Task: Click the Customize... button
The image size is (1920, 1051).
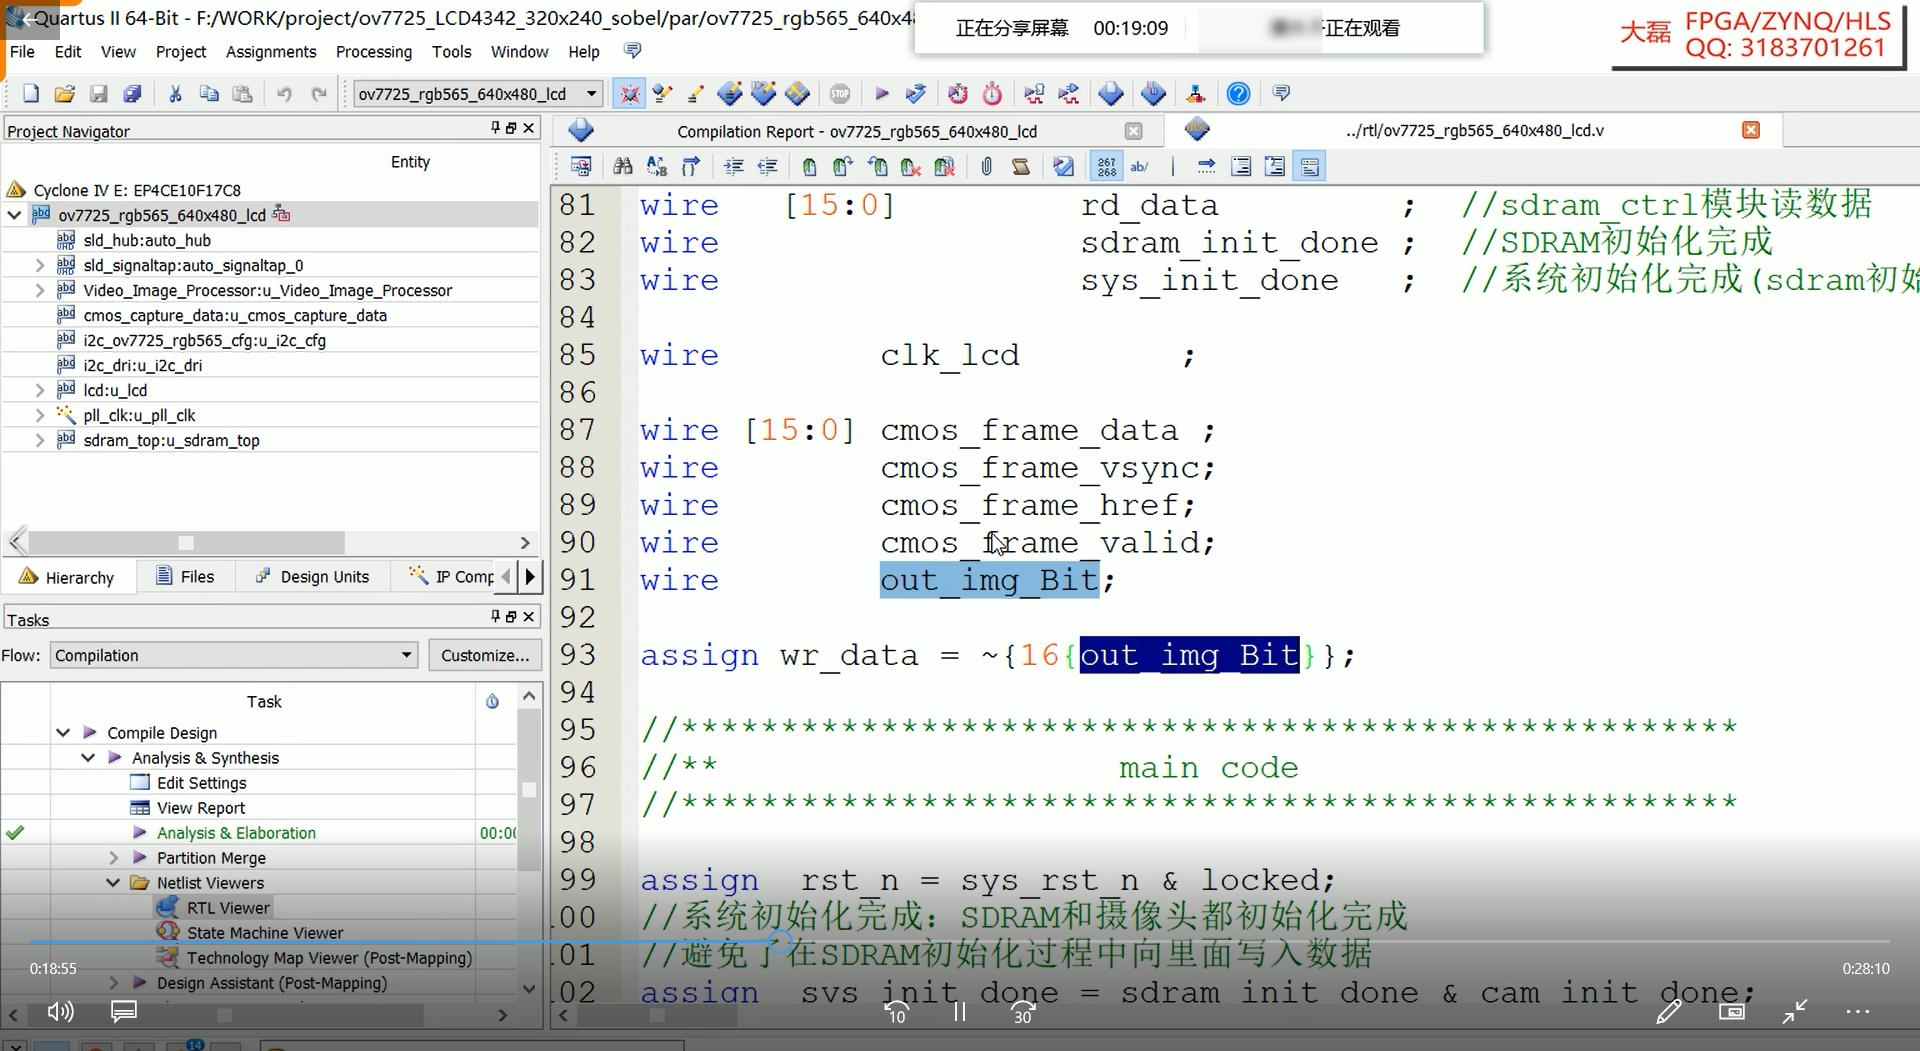Action: [485, 655]
